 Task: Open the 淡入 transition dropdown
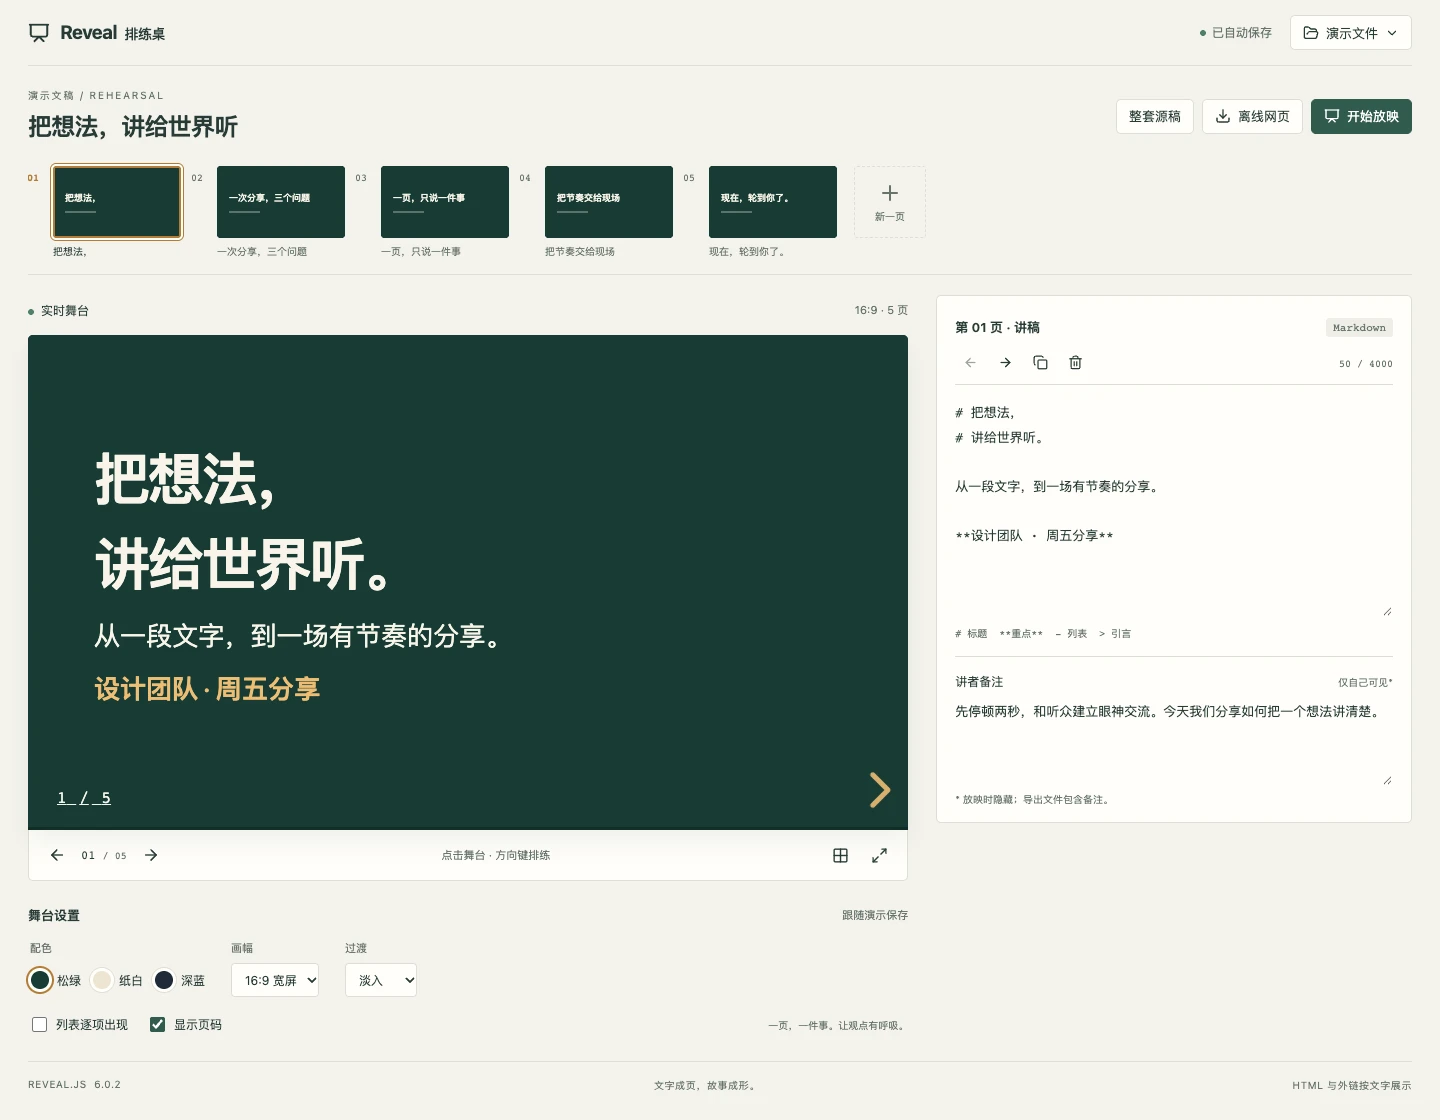click(x=381, y=980)
